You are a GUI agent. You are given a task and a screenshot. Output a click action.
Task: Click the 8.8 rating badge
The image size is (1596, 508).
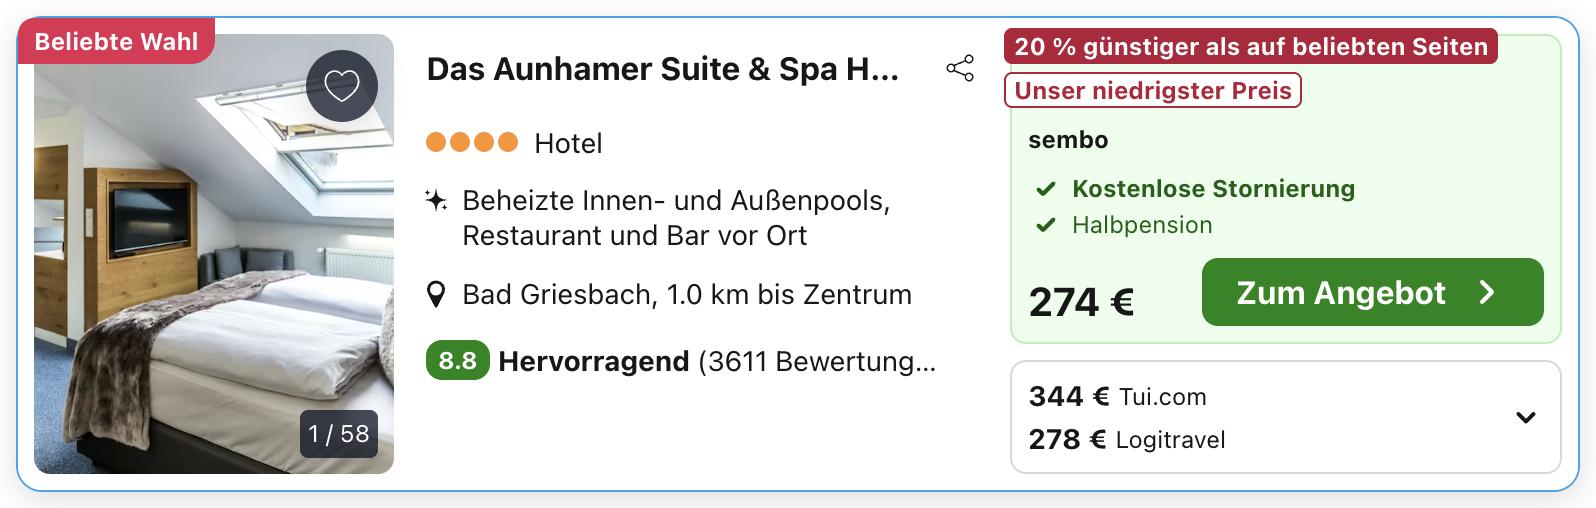point(457,361)
